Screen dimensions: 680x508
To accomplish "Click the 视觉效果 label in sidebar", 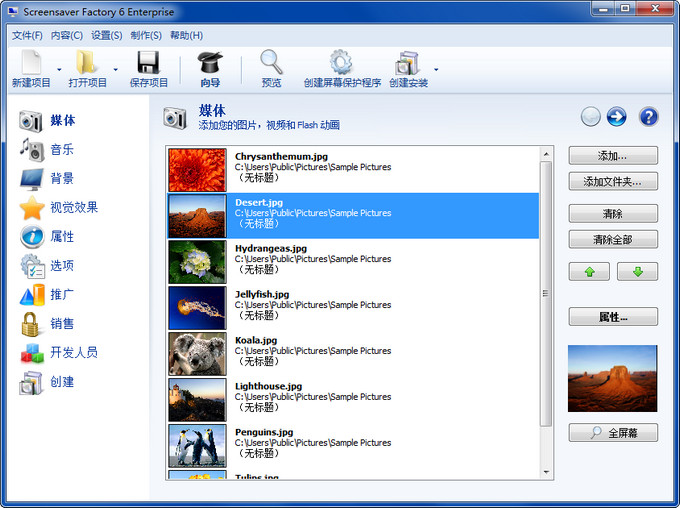I will (x=74, y=207).
